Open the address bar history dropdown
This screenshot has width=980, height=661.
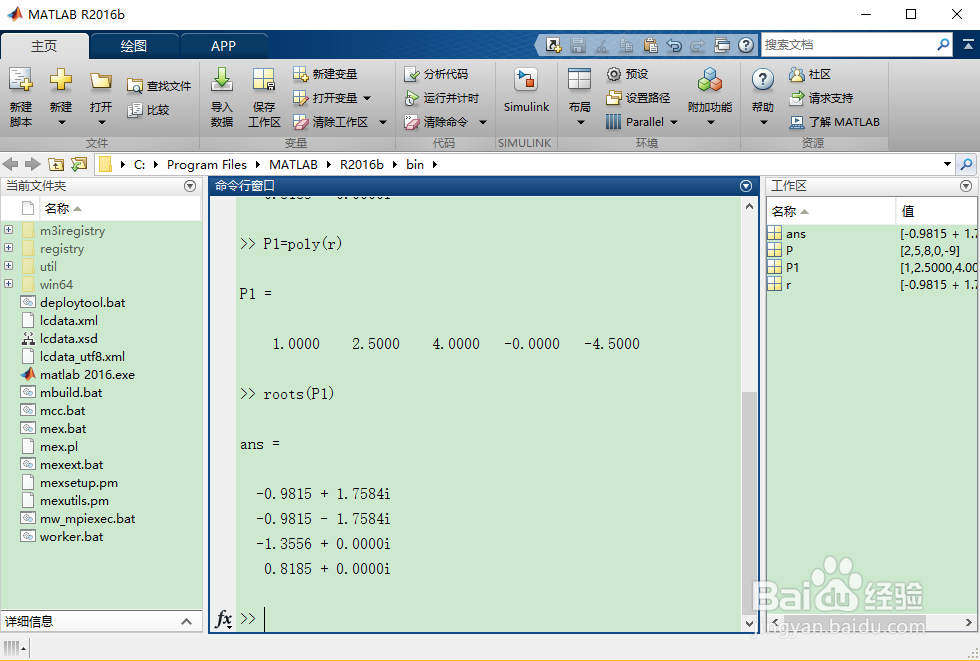click(948, 165)
